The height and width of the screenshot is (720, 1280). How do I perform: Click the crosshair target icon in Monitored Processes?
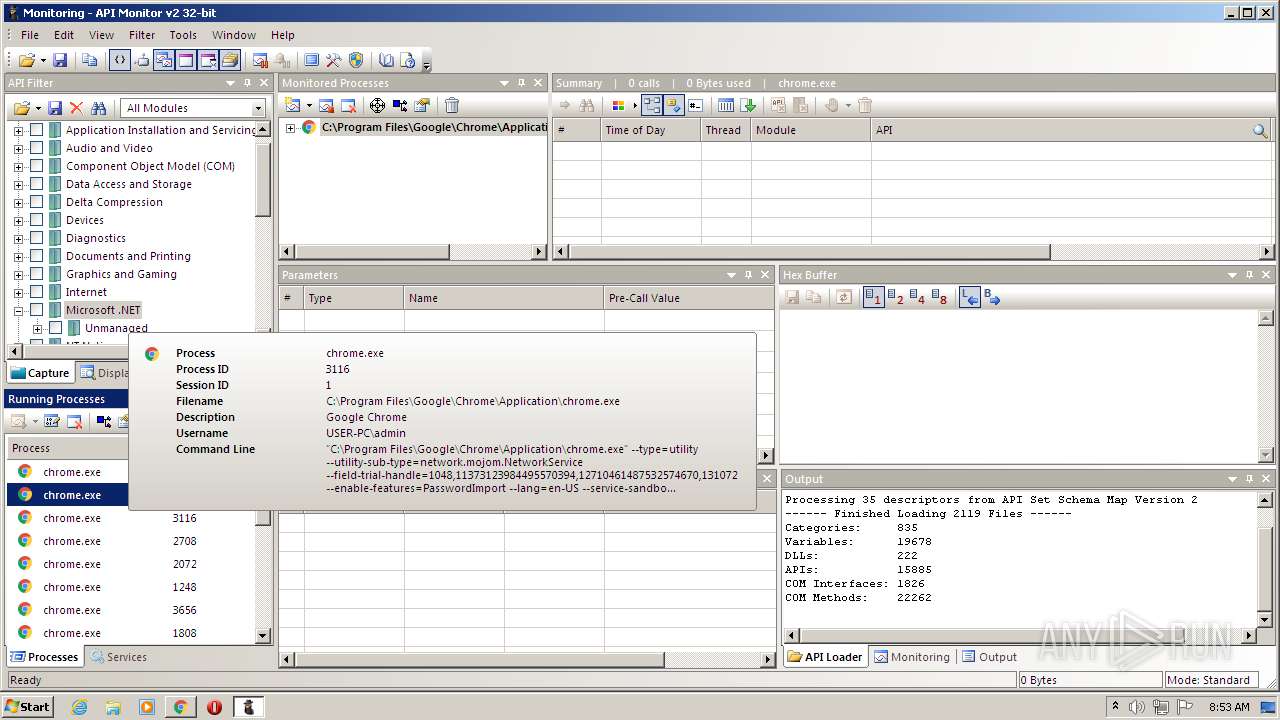[377, 105]
